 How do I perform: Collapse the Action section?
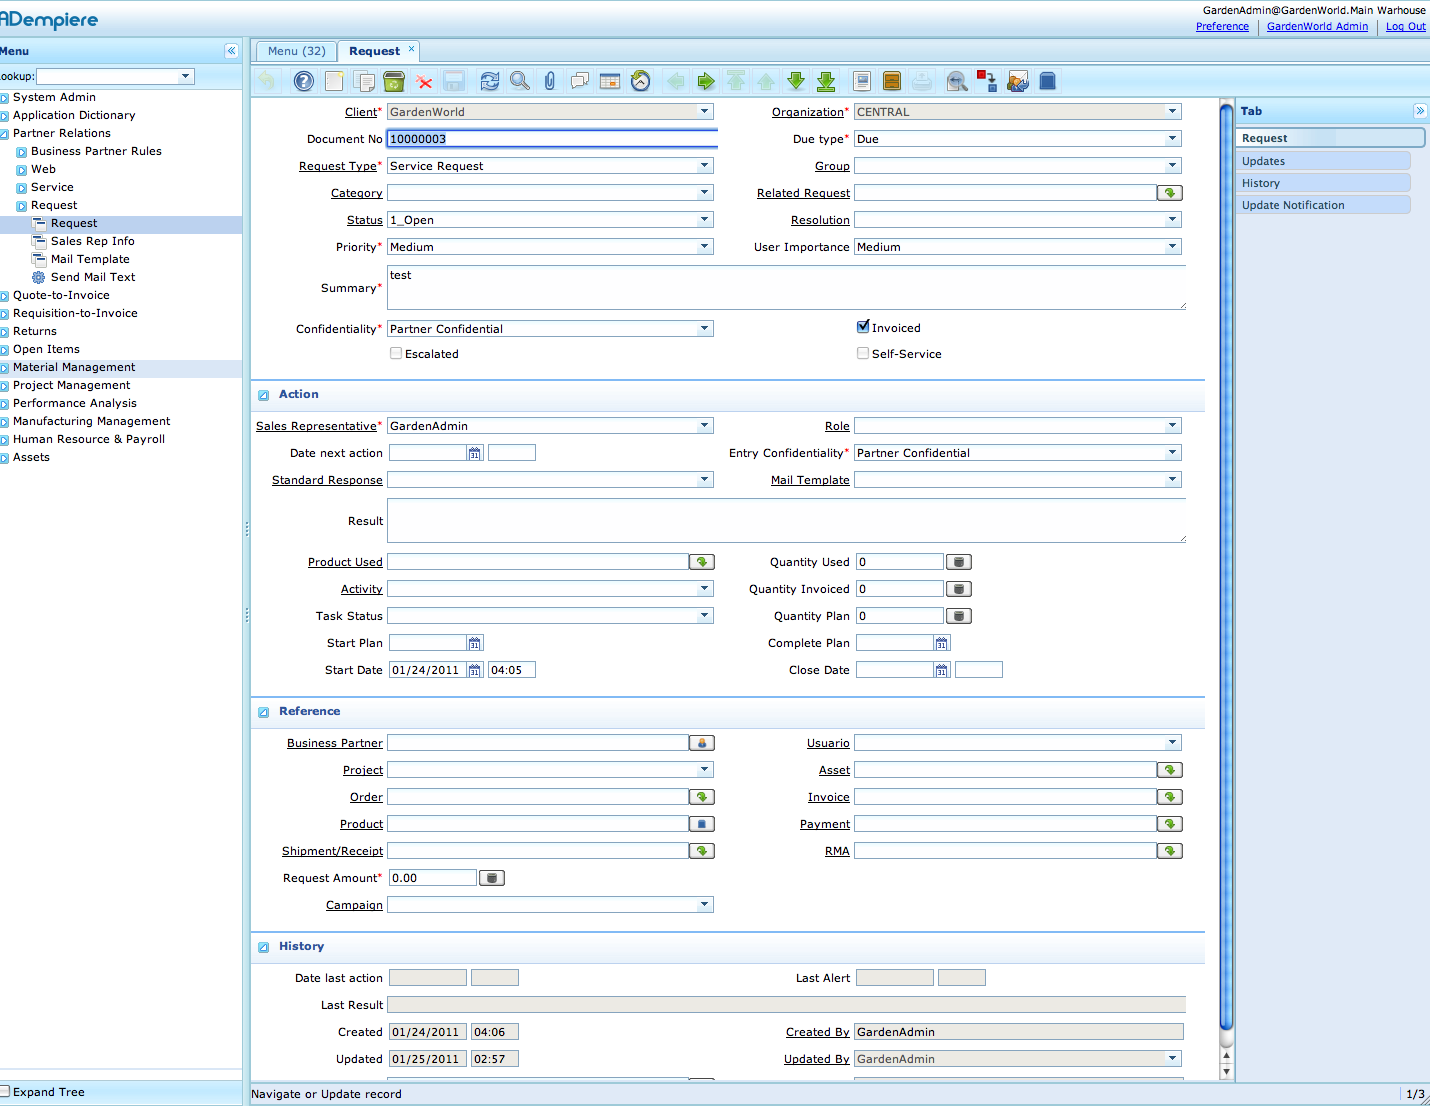264,395
